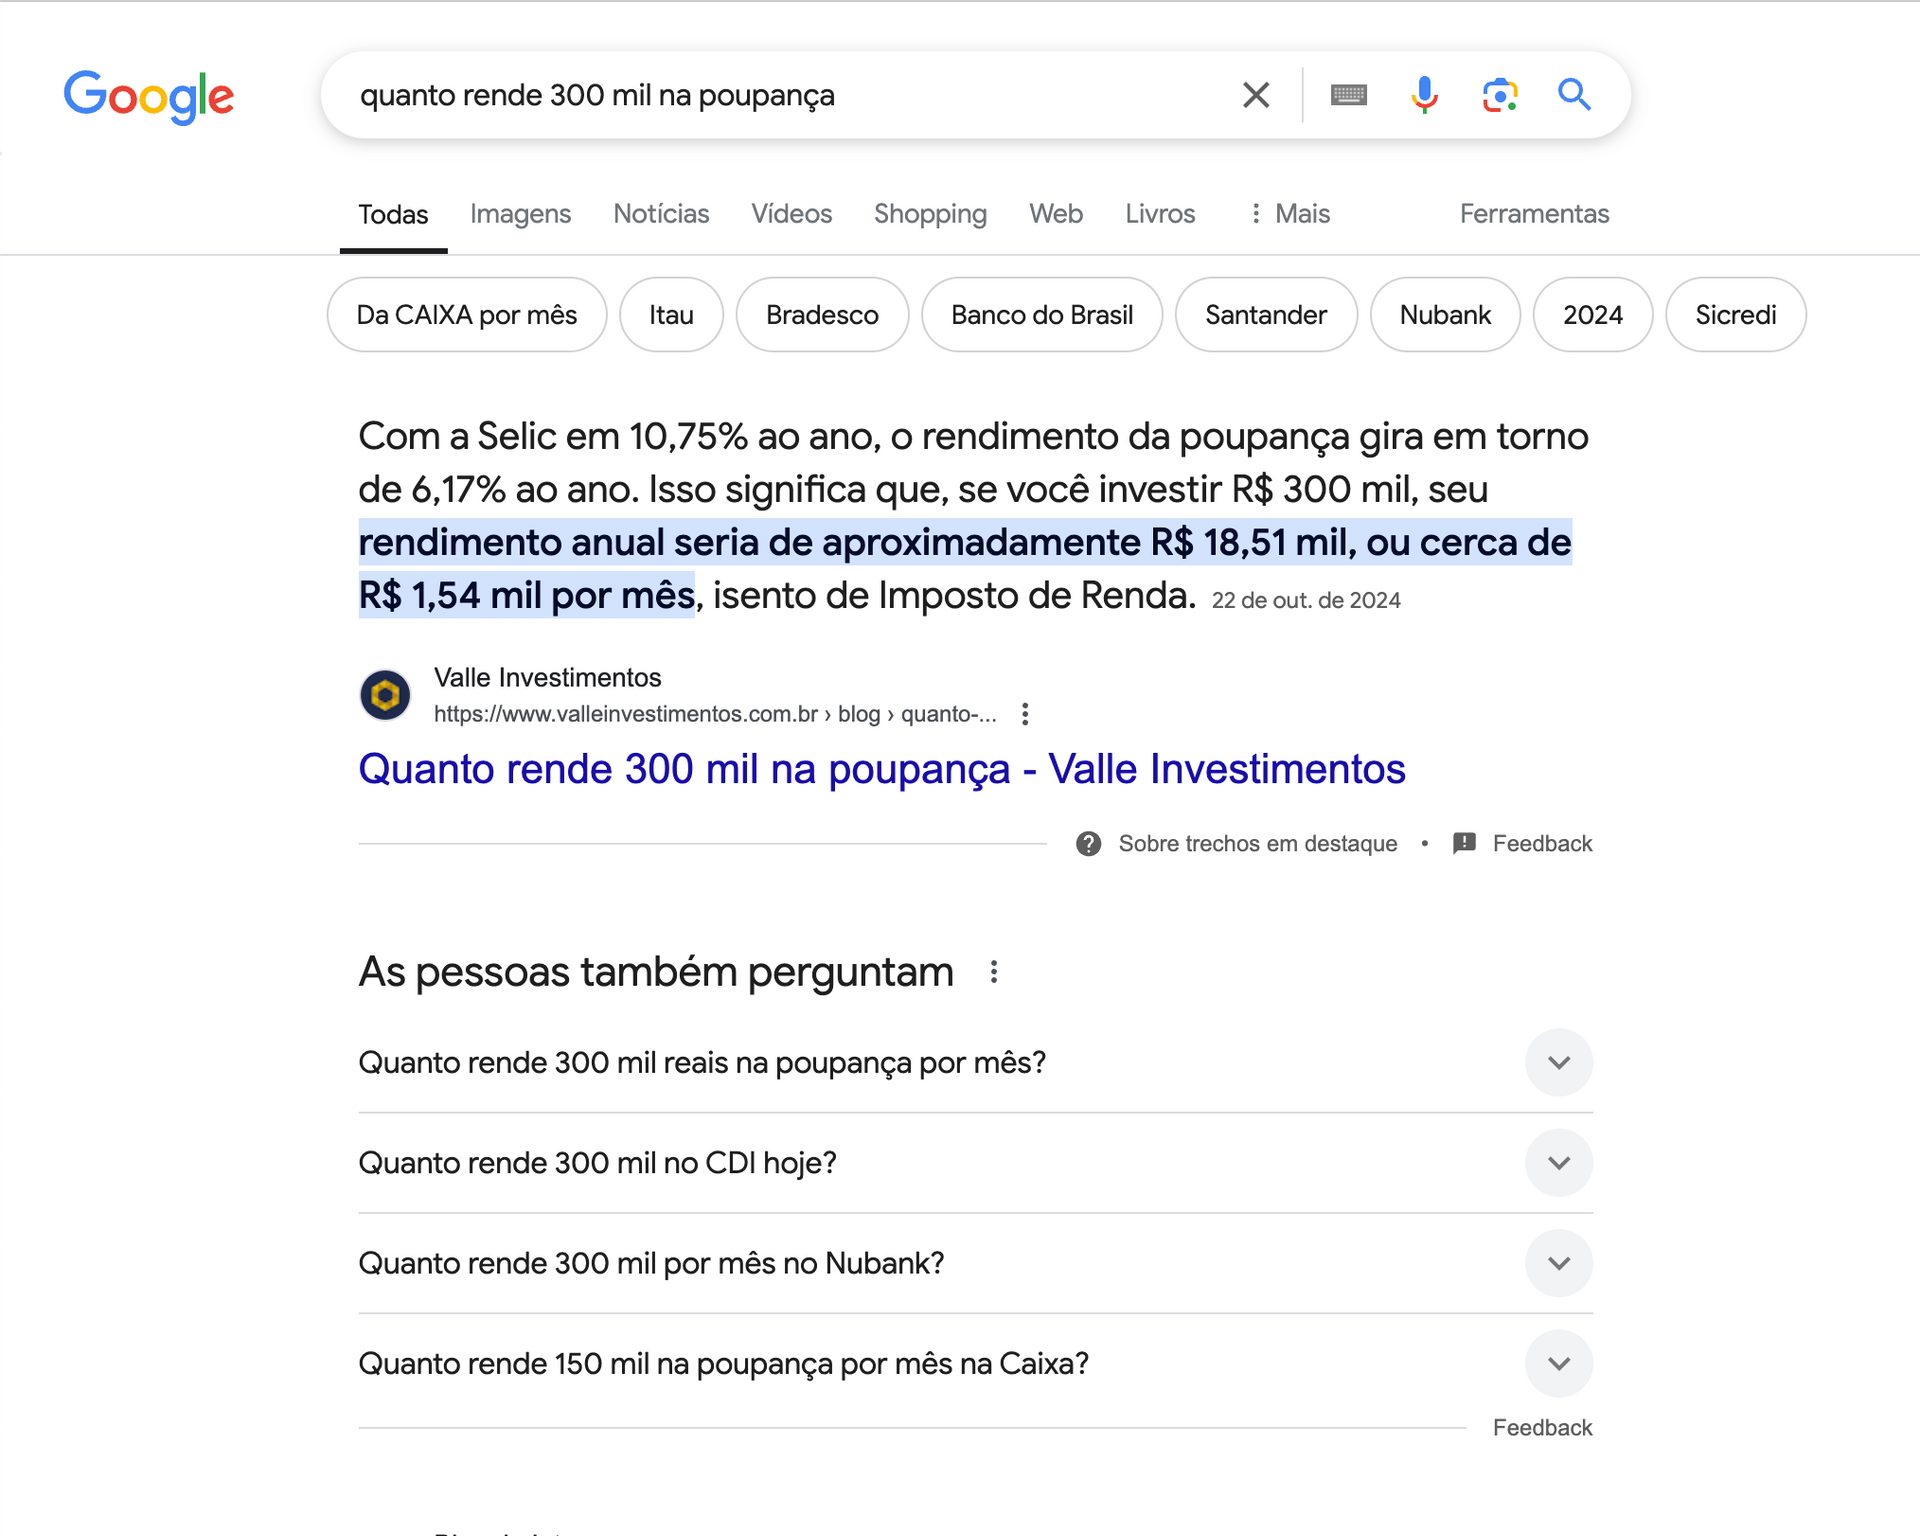Screen dimensions: 1920x1536
Task: Click the magnifier search icon
Action: pos(1574,95)
